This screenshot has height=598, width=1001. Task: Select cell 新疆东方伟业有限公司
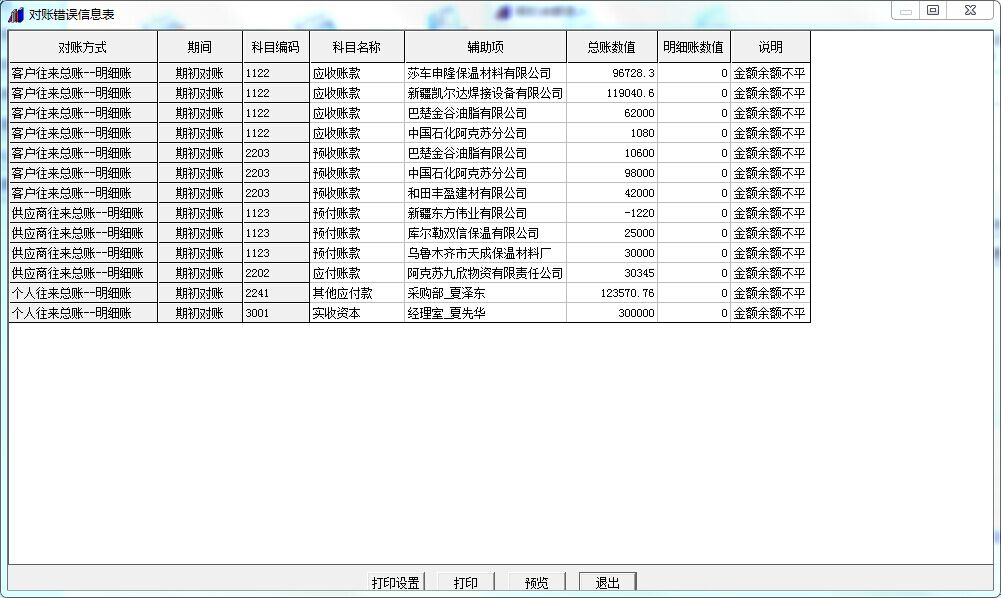tap(485, 213)
